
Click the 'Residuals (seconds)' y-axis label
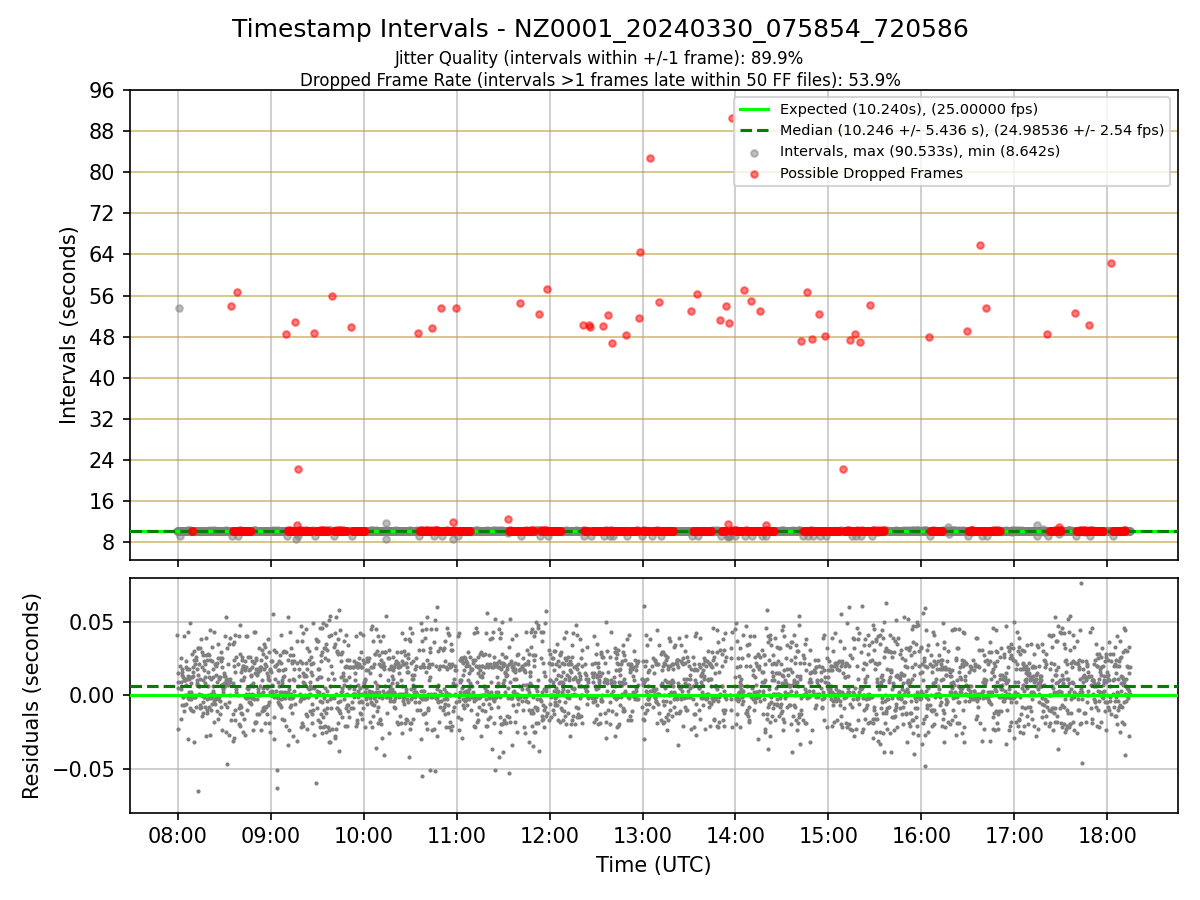31,696
